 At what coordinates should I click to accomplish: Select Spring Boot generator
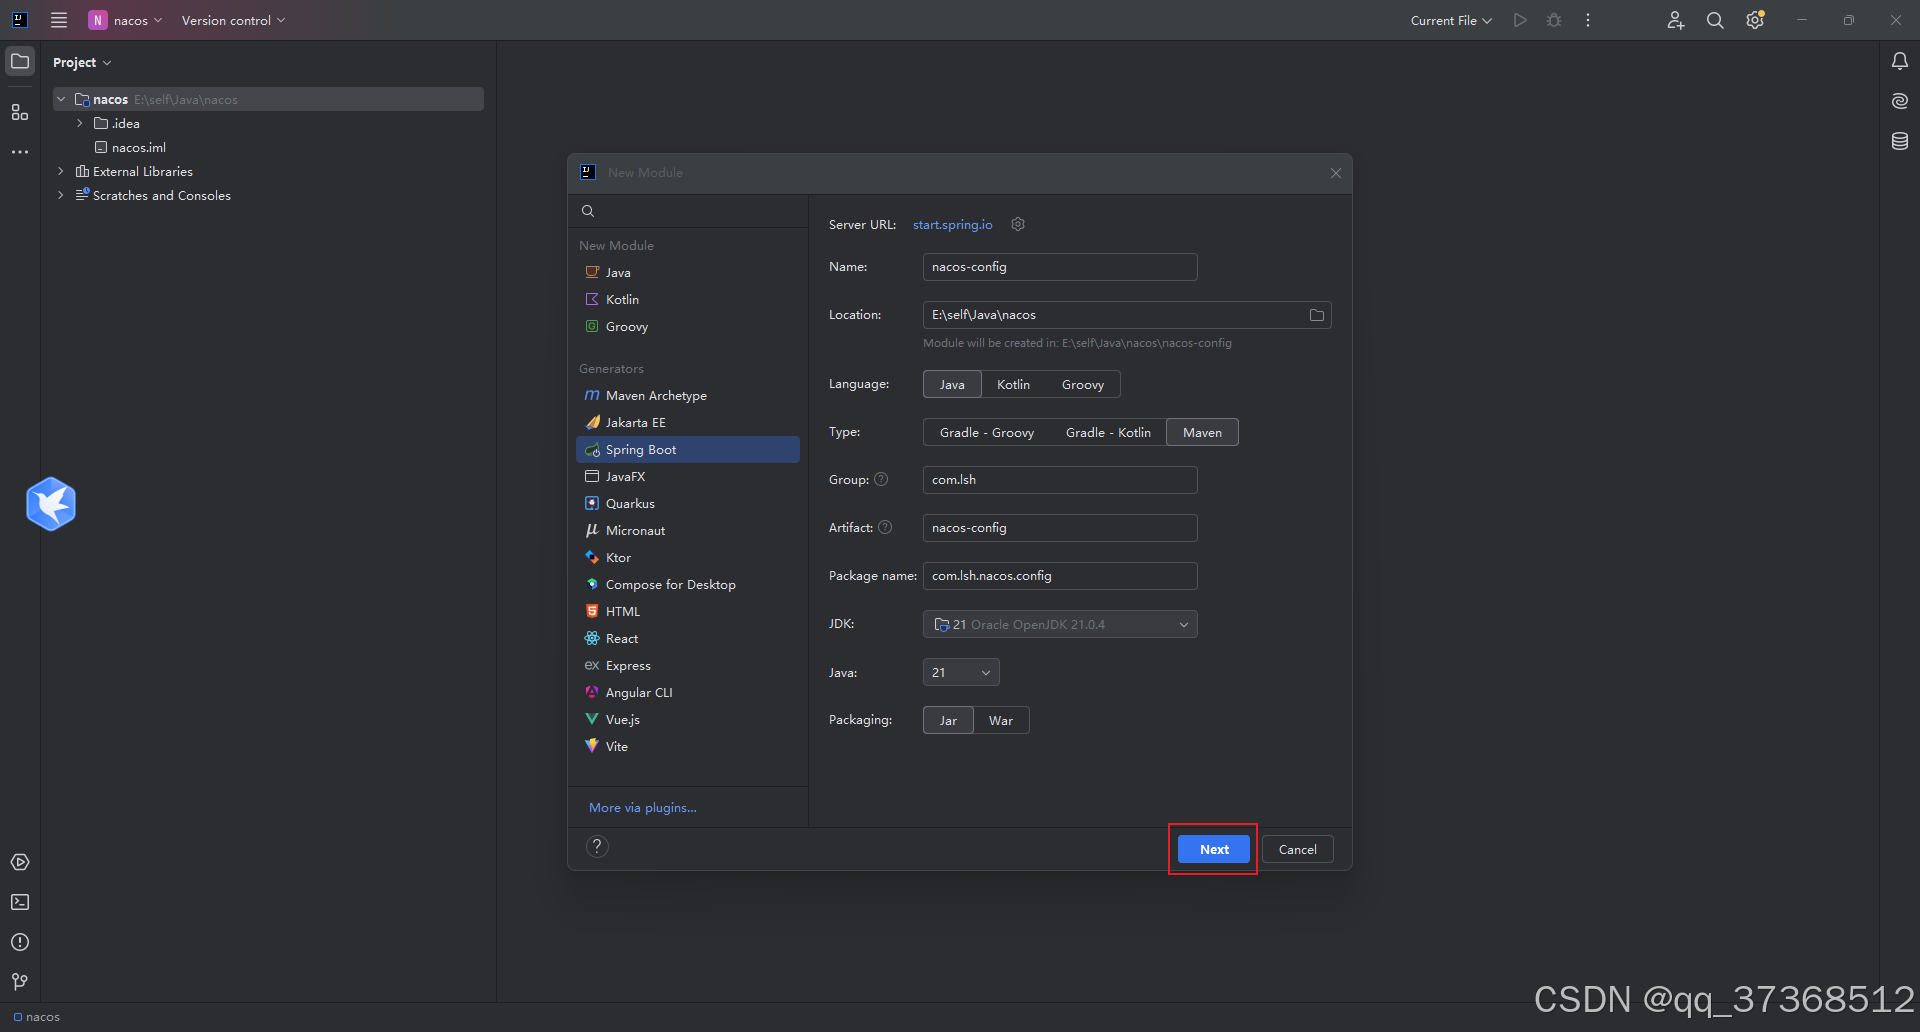pyautogui.click(x=688, y=449)
